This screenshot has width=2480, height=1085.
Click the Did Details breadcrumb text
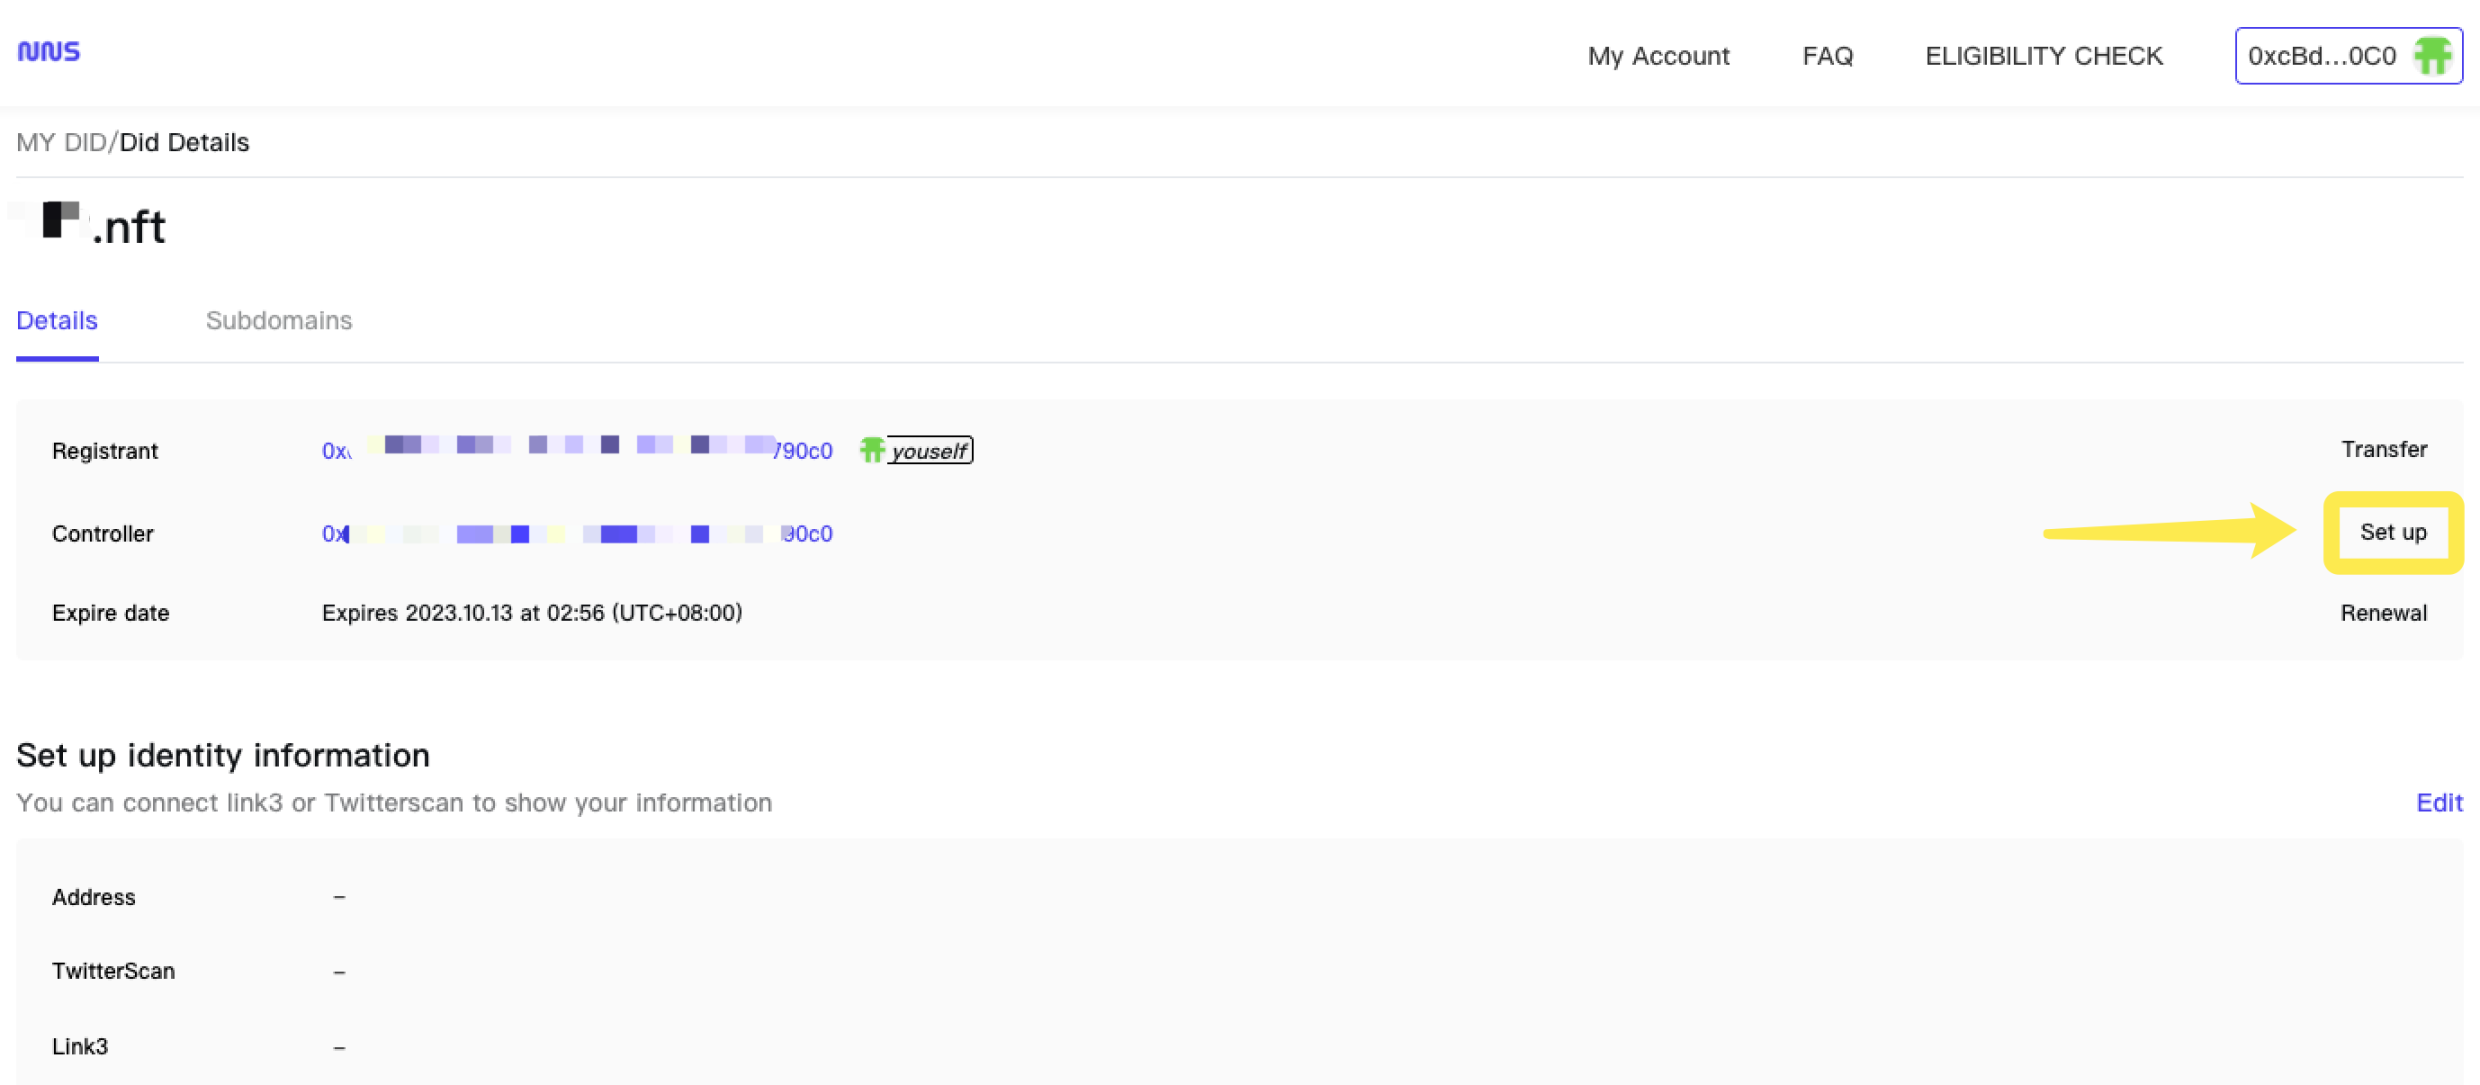point(184,142)
